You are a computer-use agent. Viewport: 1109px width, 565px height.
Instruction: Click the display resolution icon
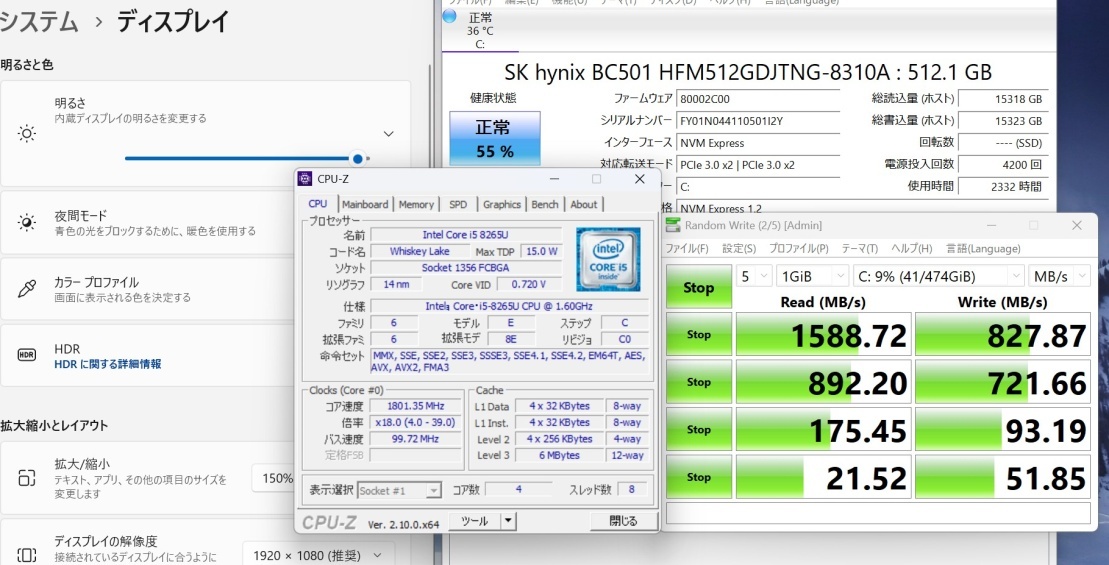[27, 555]
